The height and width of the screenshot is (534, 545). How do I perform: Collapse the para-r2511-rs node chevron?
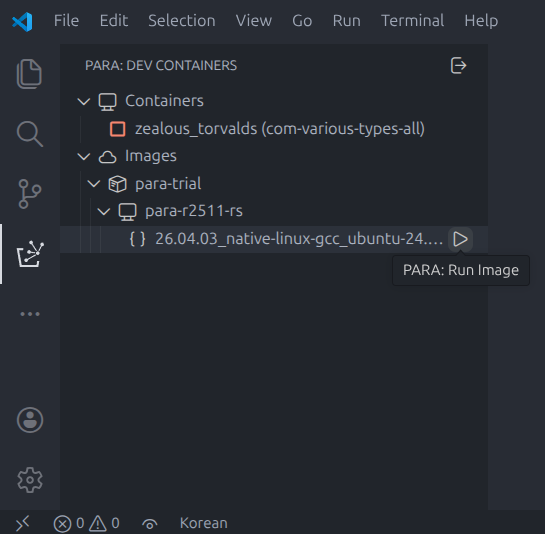104,211
